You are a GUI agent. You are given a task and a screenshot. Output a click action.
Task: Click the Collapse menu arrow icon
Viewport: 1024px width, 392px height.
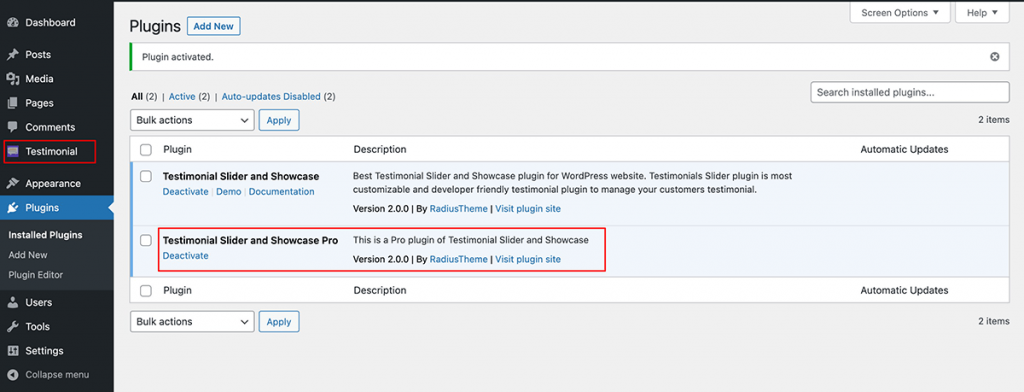pos(13,375)
